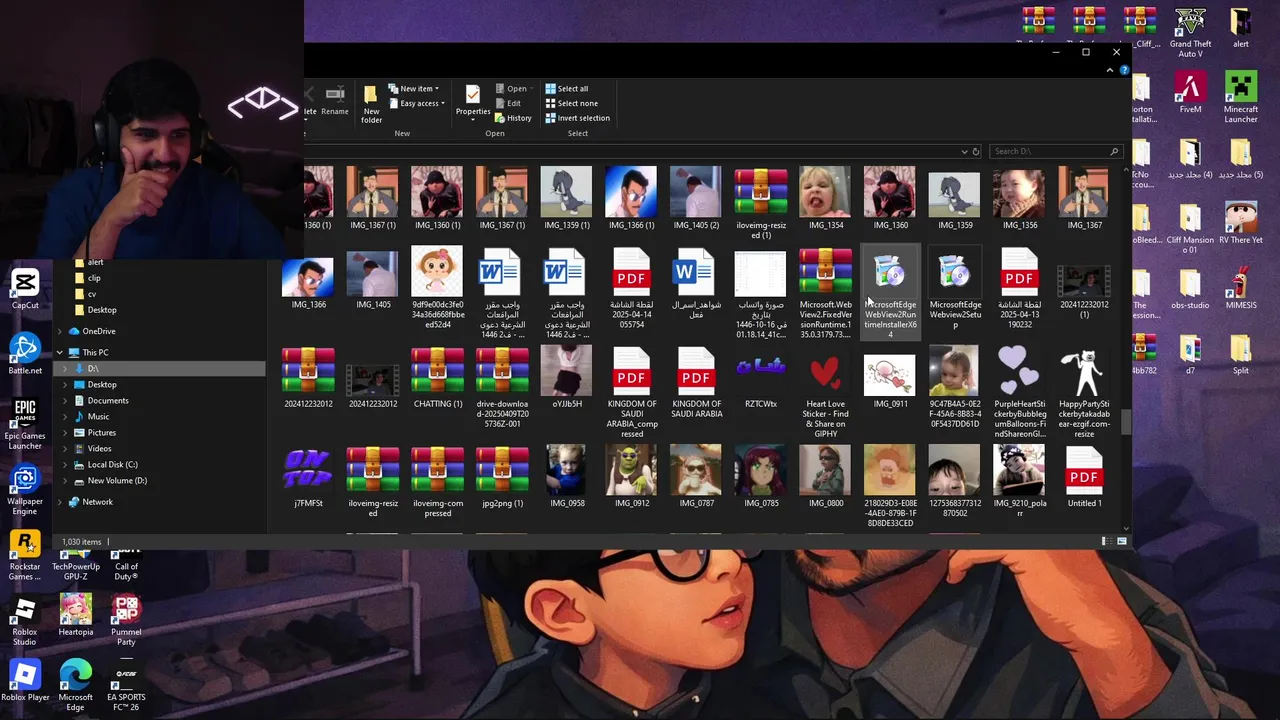Switch to details view in status bar
The width and height of the screenshot is (1280, 720).
(x=1105, y=541)
